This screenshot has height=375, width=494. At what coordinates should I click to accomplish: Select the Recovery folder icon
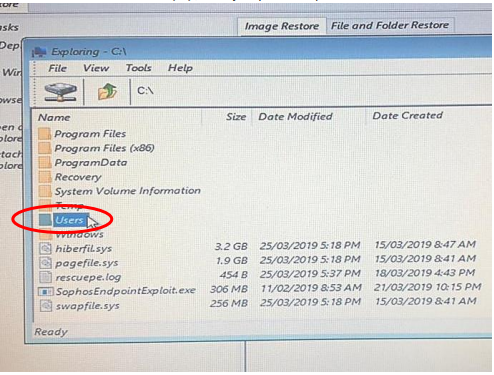45,177
